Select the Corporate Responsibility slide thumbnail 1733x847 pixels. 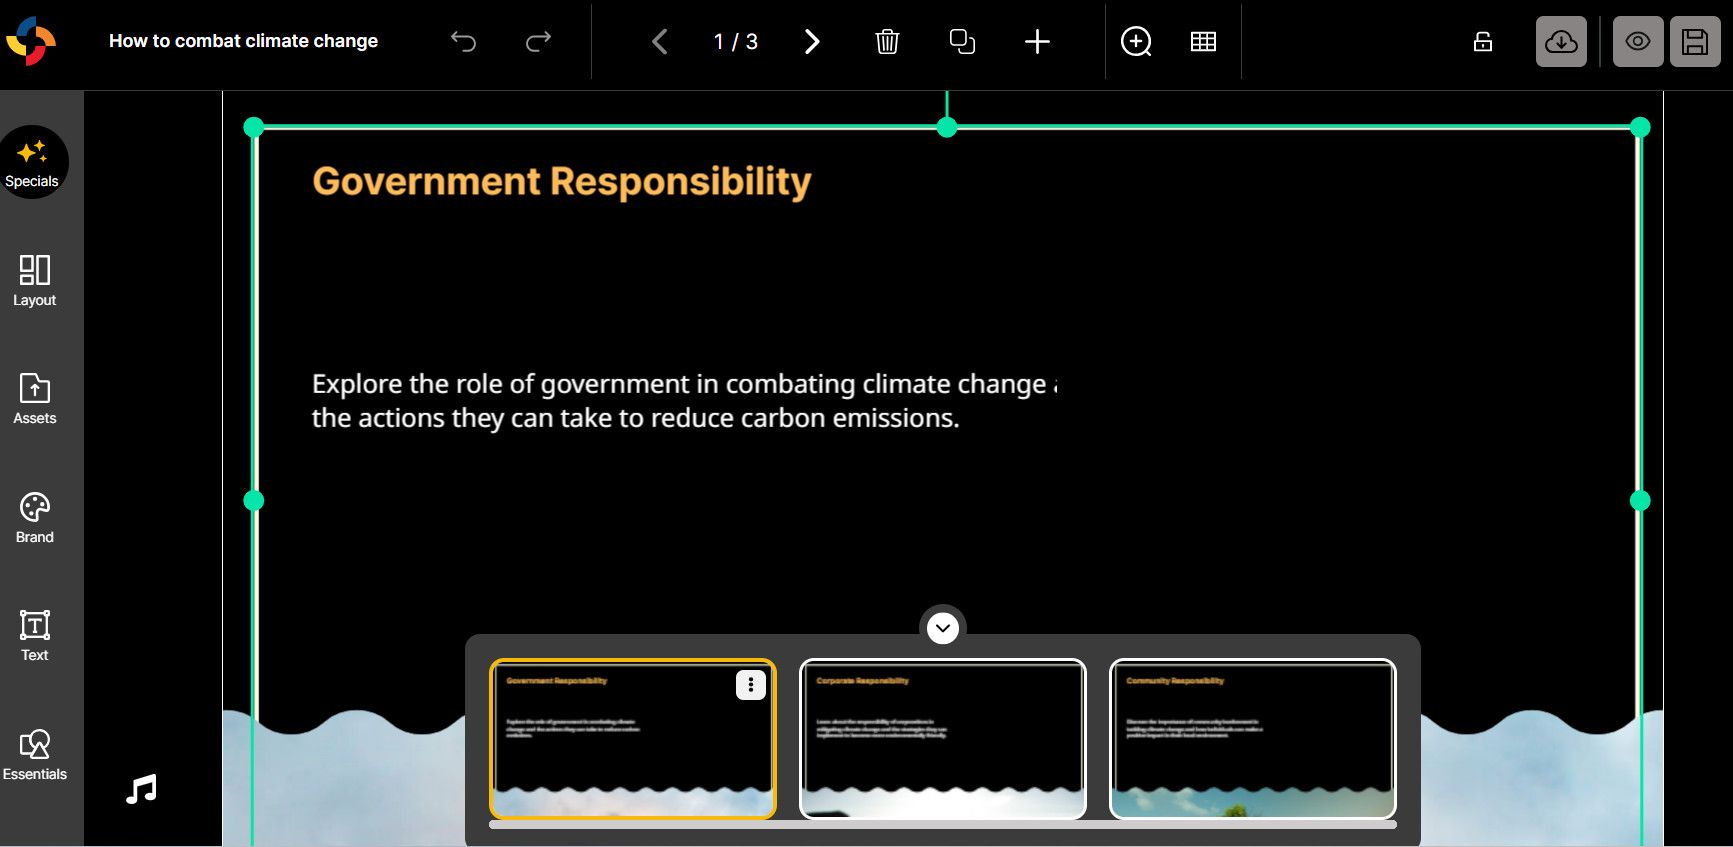click(x=942, y=738)
